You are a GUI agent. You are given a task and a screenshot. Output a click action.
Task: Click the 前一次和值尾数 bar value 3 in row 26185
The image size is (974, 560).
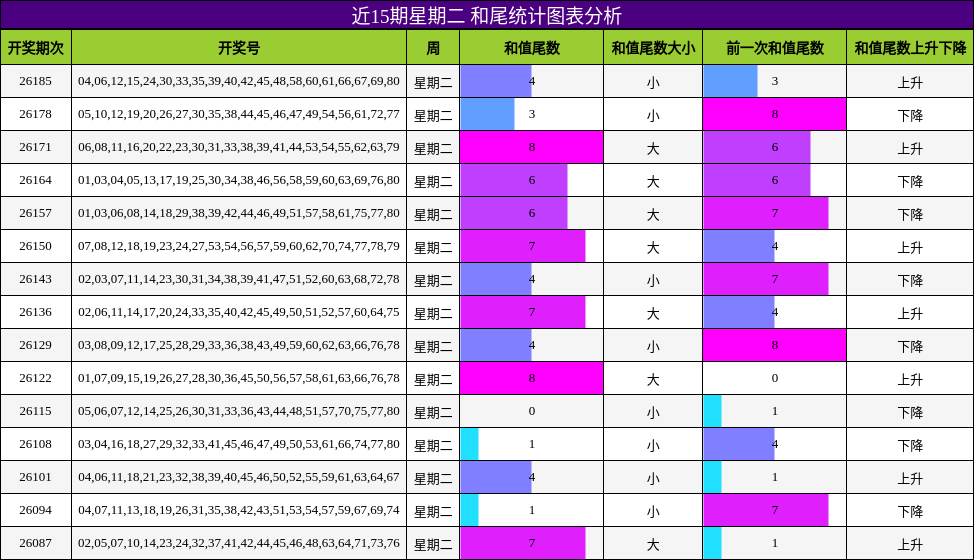[x=730, y=81]
